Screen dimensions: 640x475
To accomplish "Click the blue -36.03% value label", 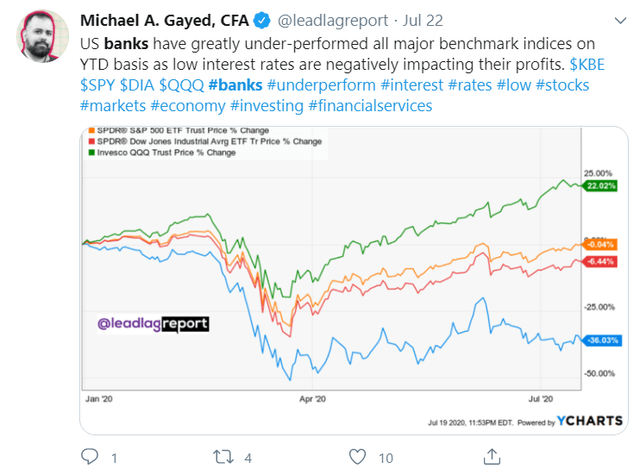I will (x=602, y=340).
